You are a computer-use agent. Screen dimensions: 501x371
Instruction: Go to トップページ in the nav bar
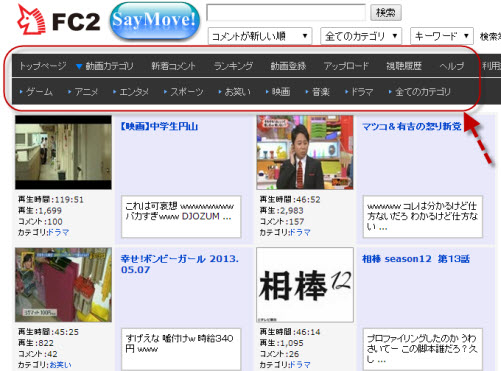[x=43, y=66]
